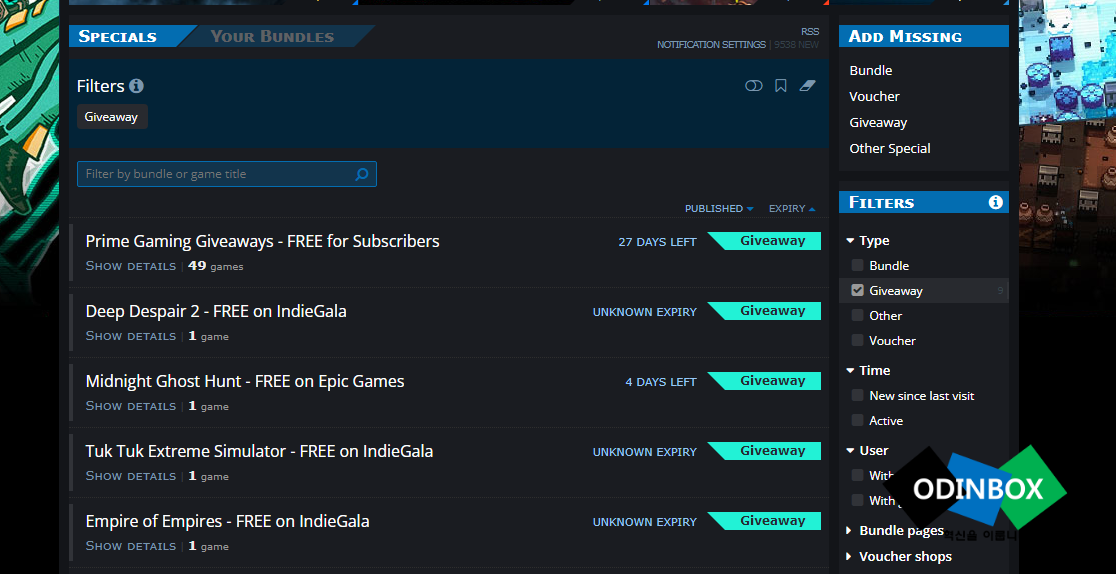This screenshot has width=1116, height=574.
Task: Enable New since last visit filter
Action: [x=857, y=395]
